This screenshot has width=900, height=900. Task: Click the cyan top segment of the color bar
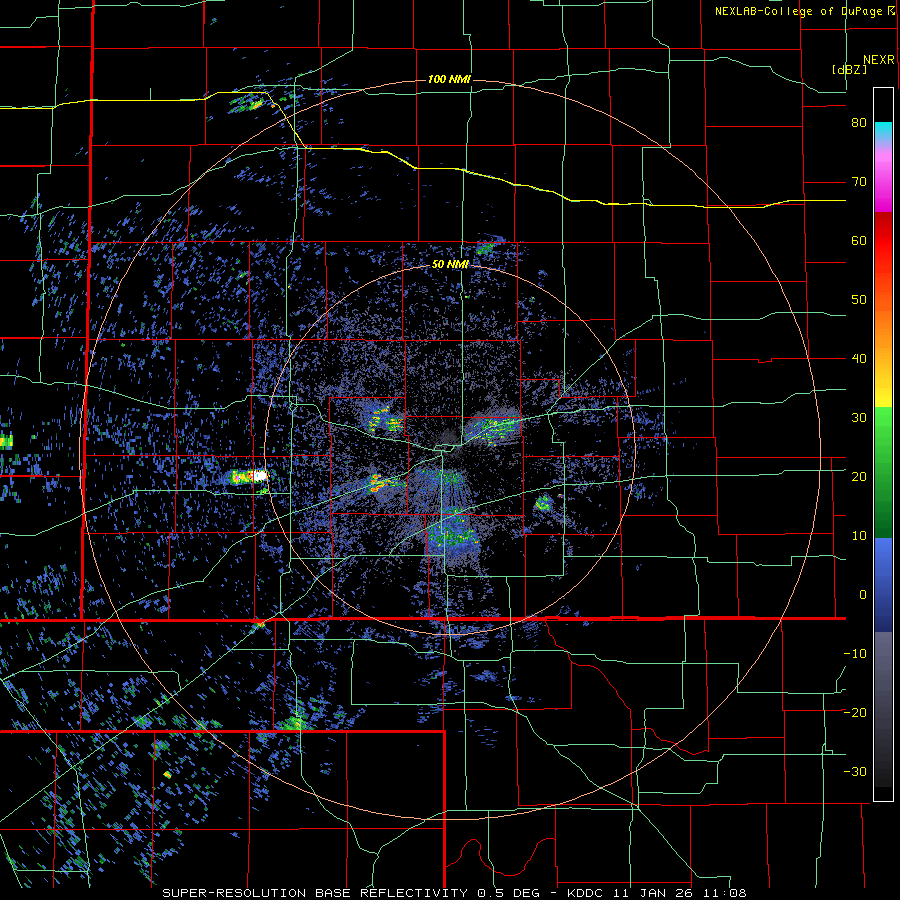click(883, 131)
